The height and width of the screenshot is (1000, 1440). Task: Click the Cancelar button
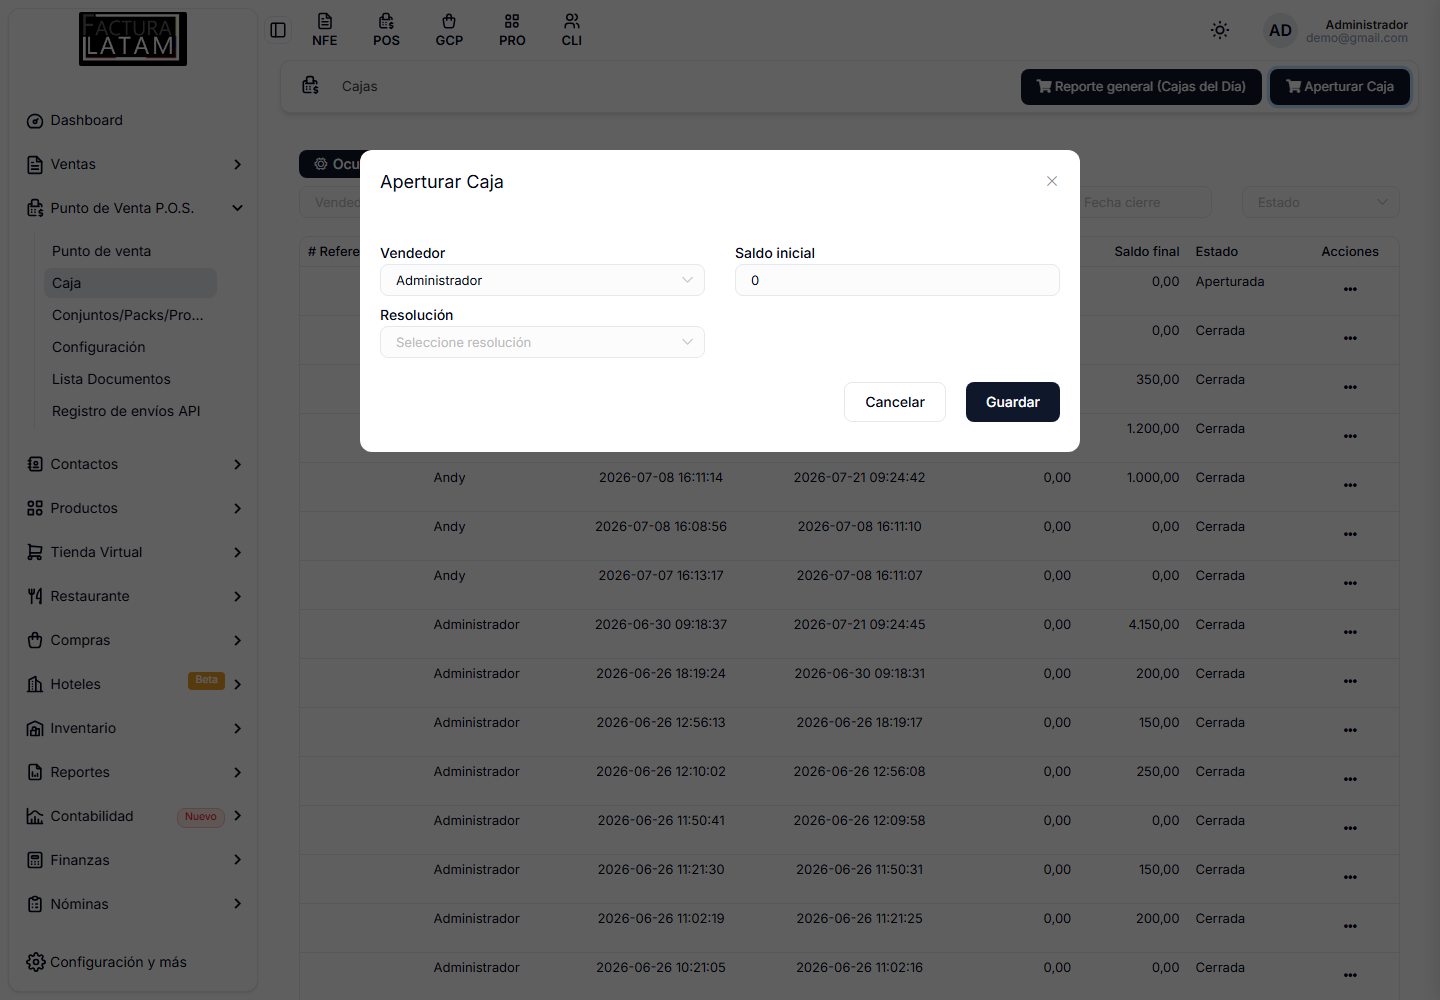[895, 402]
